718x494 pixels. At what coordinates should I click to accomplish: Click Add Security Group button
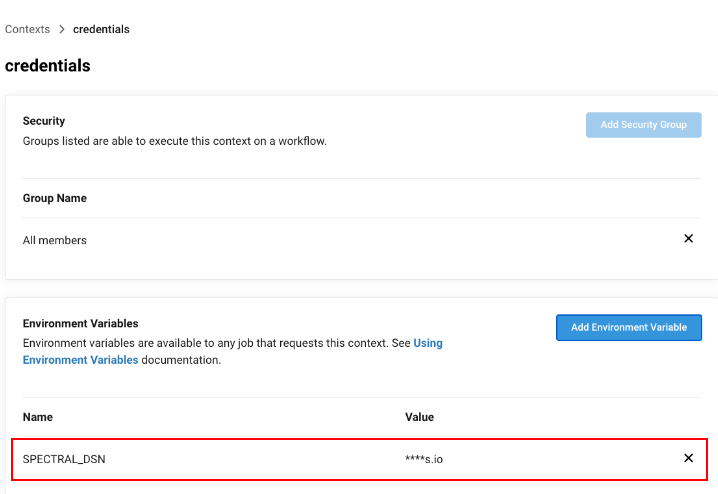[643, 125]
